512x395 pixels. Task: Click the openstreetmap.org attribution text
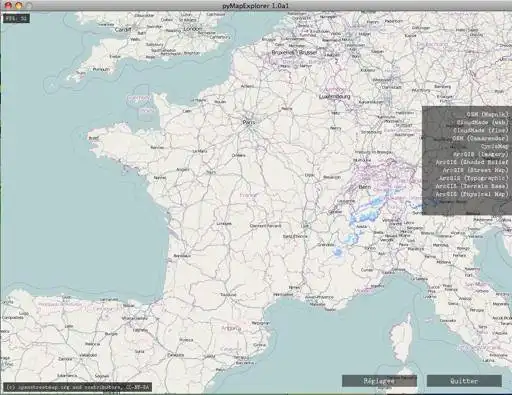tap(78, 387)
